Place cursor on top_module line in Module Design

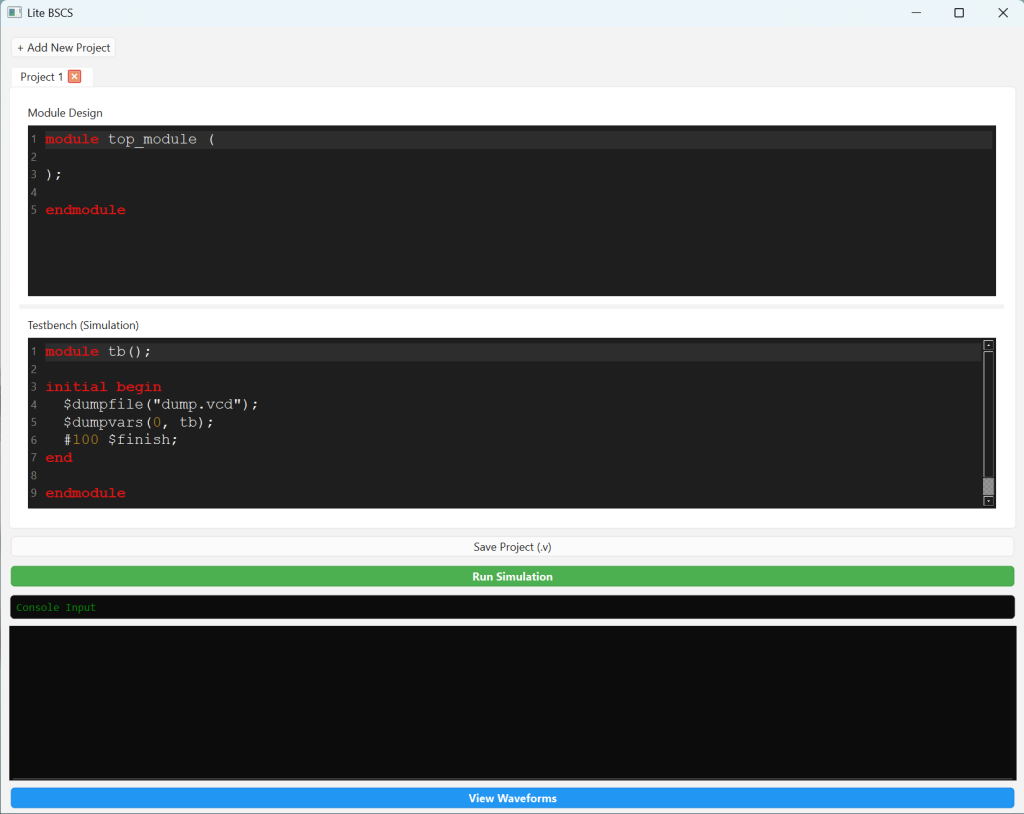point(150,140)
